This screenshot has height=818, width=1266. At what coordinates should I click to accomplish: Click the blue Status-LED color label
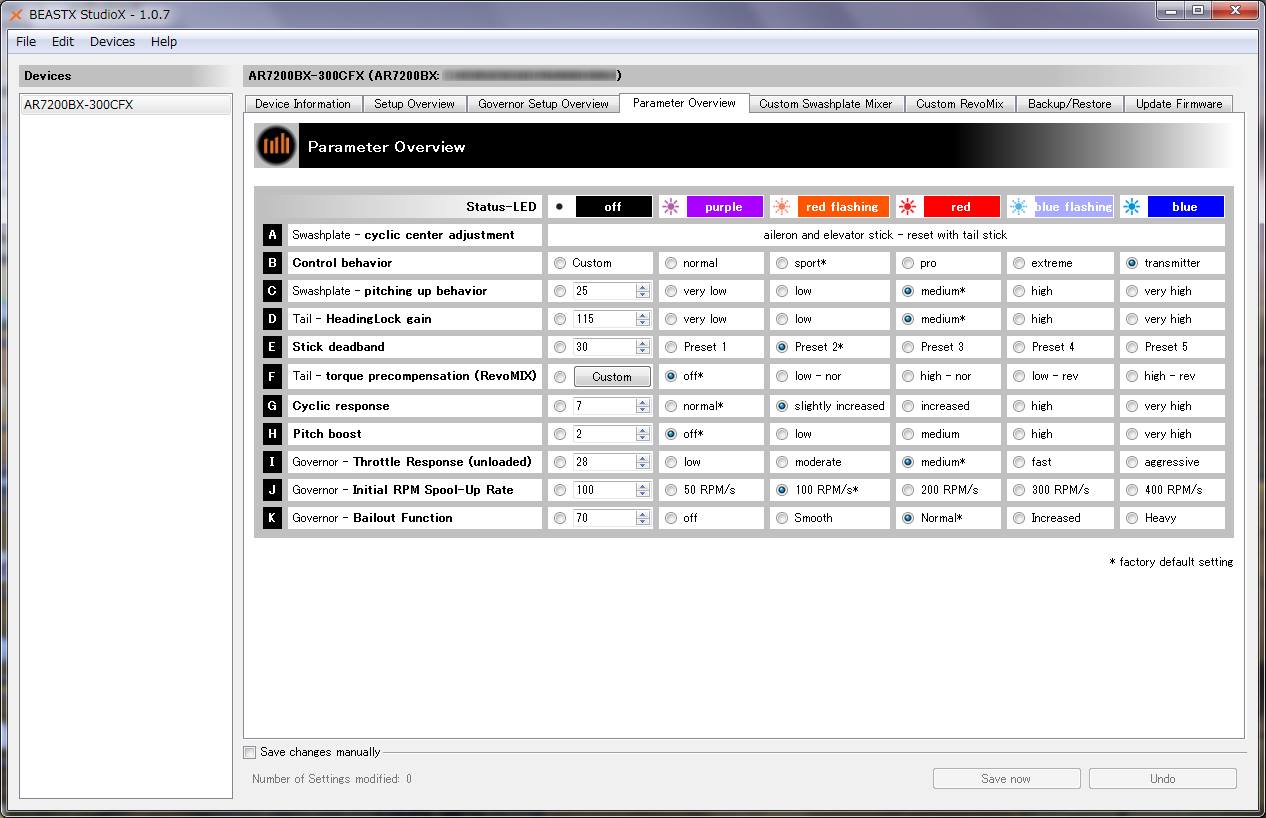pyautogui.click(x=1185, y=207)
